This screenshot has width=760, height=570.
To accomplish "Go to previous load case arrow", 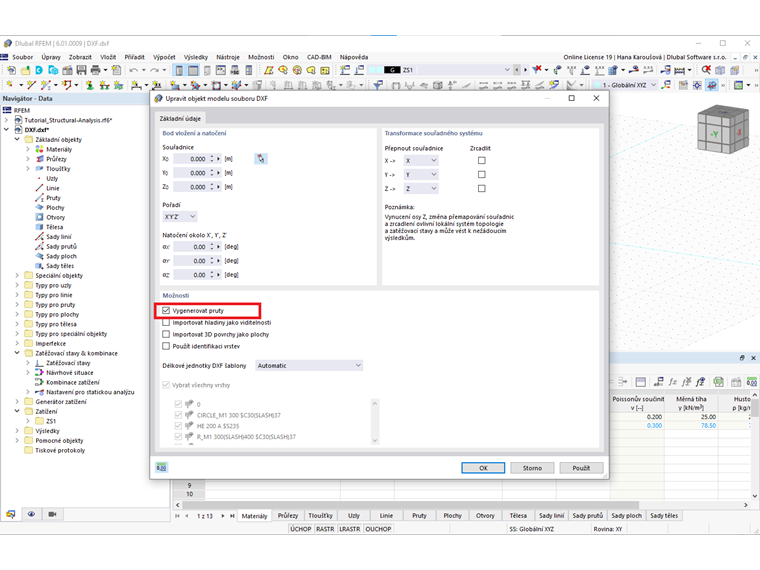I will pos(518,70).
